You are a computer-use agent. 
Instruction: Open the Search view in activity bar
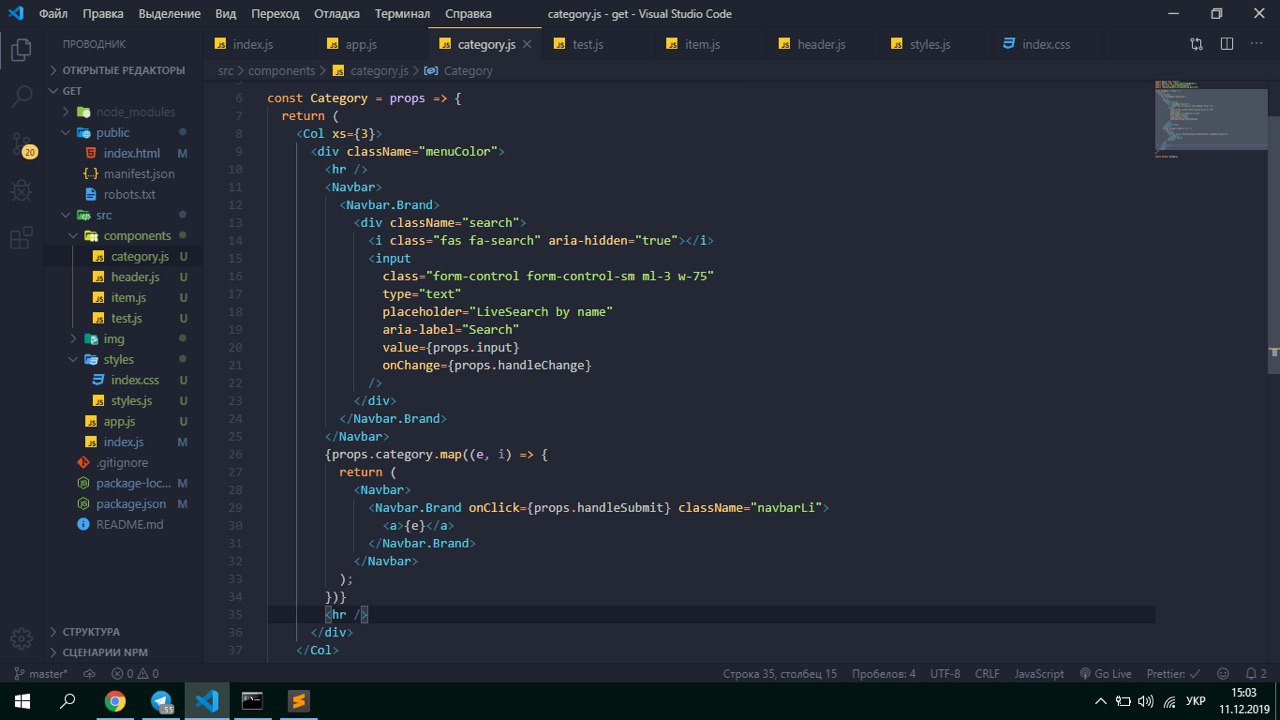click(x=21, y=97)
